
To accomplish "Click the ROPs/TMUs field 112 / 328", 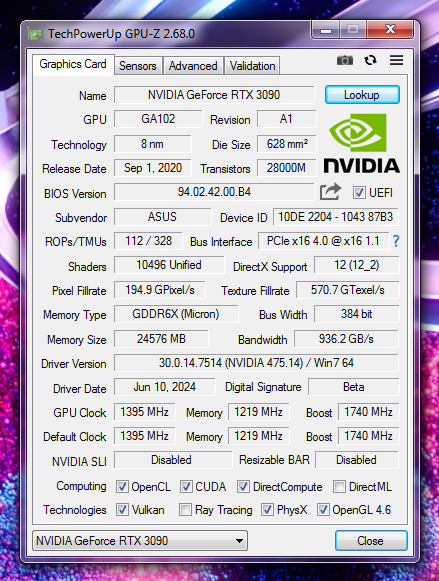I will (x=148, y=241).
